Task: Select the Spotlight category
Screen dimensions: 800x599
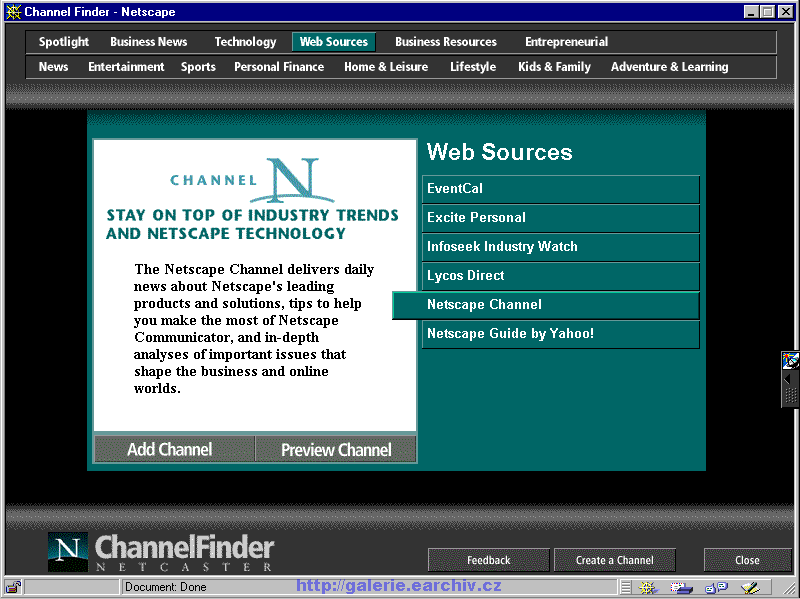Action: click(x=64, y=42)
